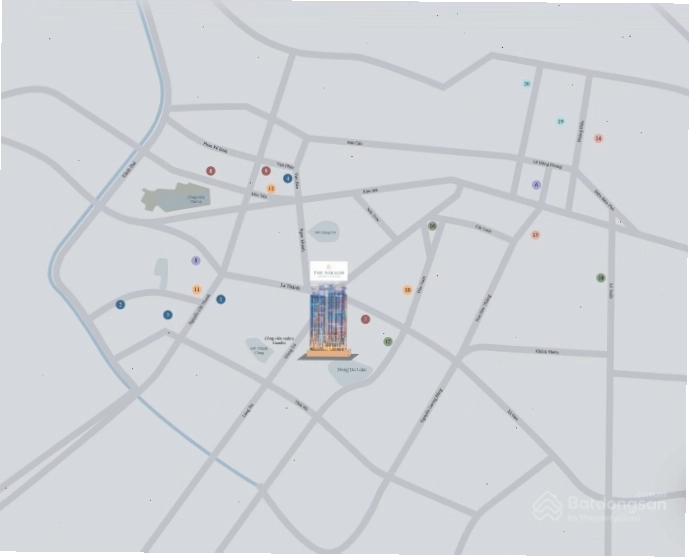The height and width of the screenshot is (557, 689).
Task: Click the Lê Hồng Phong street label
Action: [x=547, y=162]
